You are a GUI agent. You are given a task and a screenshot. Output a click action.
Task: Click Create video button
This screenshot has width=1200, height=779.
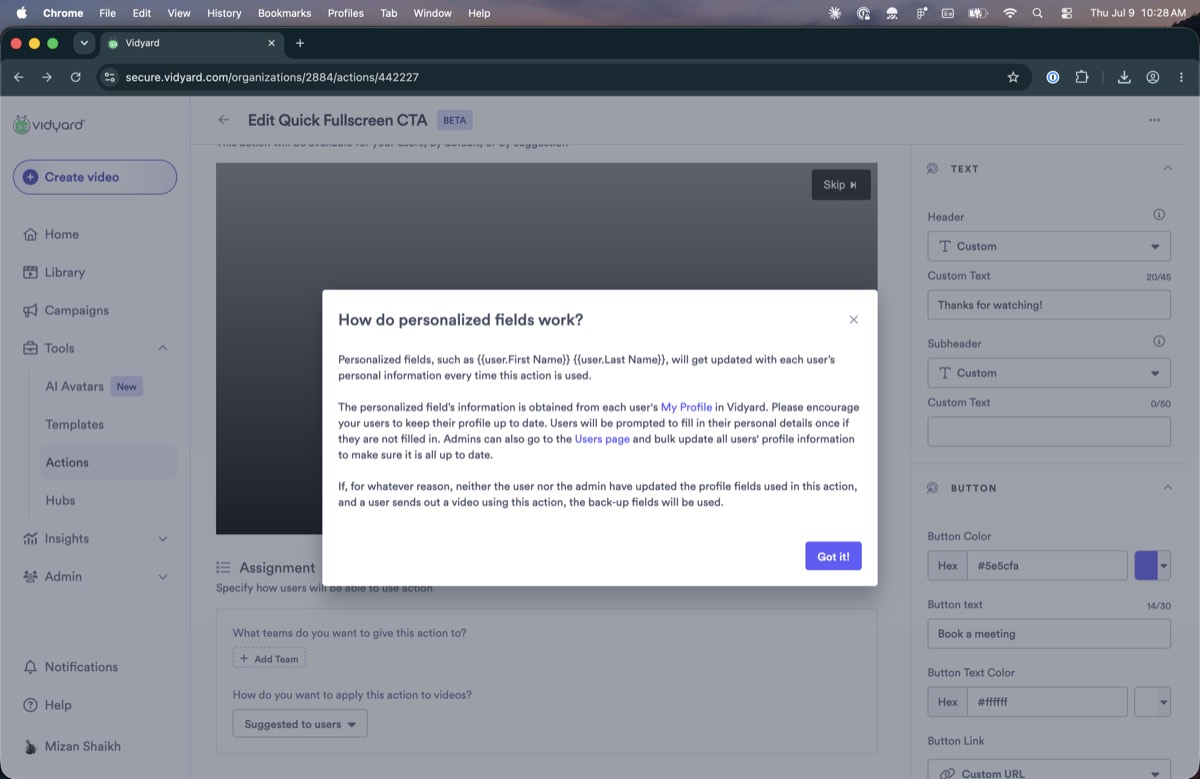95,177
